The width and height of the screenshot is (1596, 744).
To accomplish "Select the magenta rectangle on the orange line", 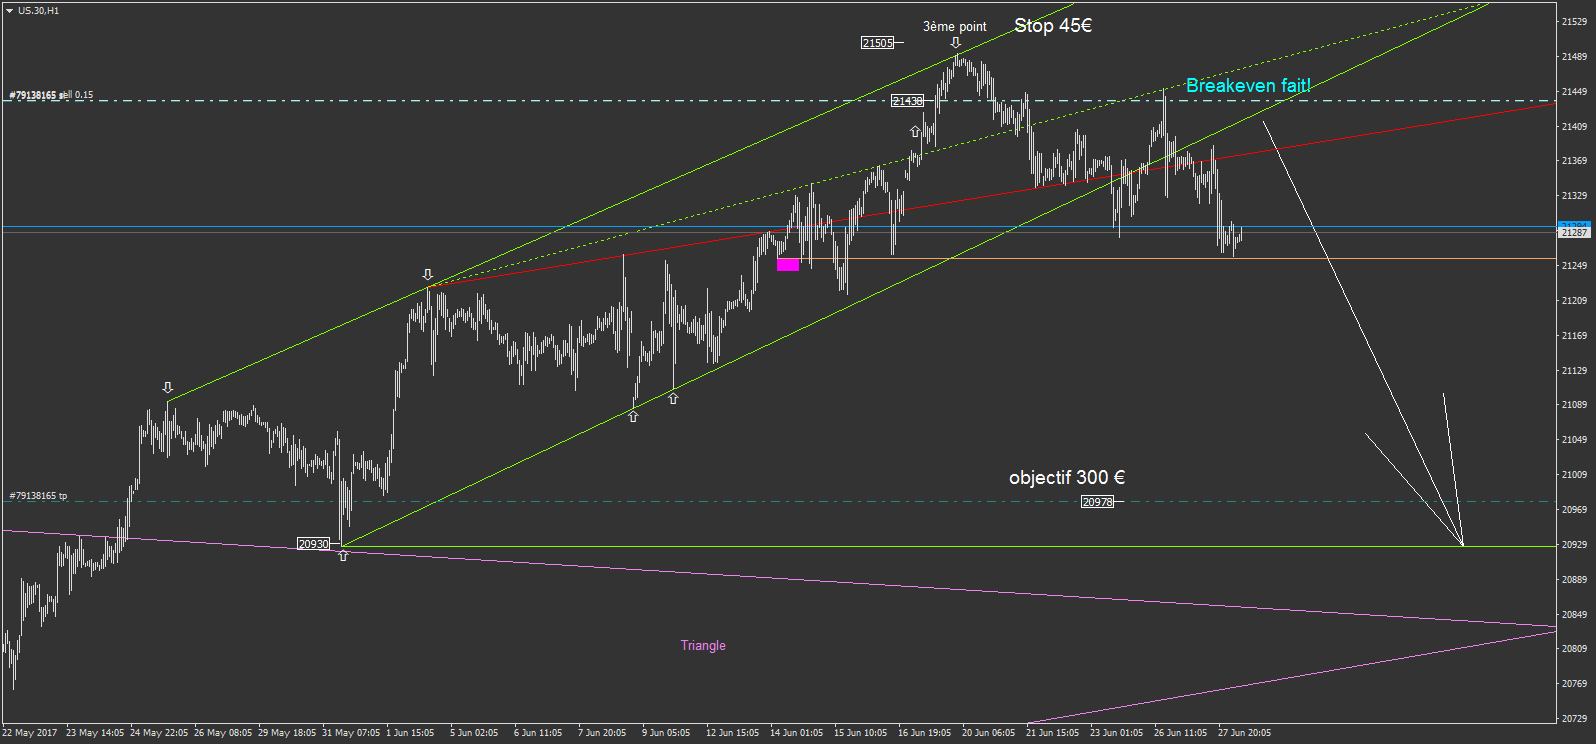I will [788, 265].
